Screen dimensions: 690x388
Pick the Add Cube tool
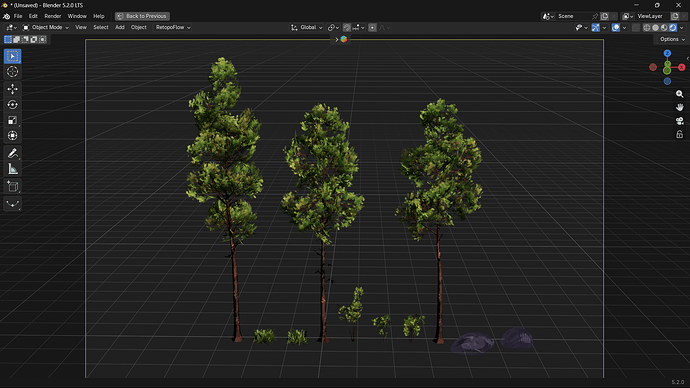click(x=12, y=187)
